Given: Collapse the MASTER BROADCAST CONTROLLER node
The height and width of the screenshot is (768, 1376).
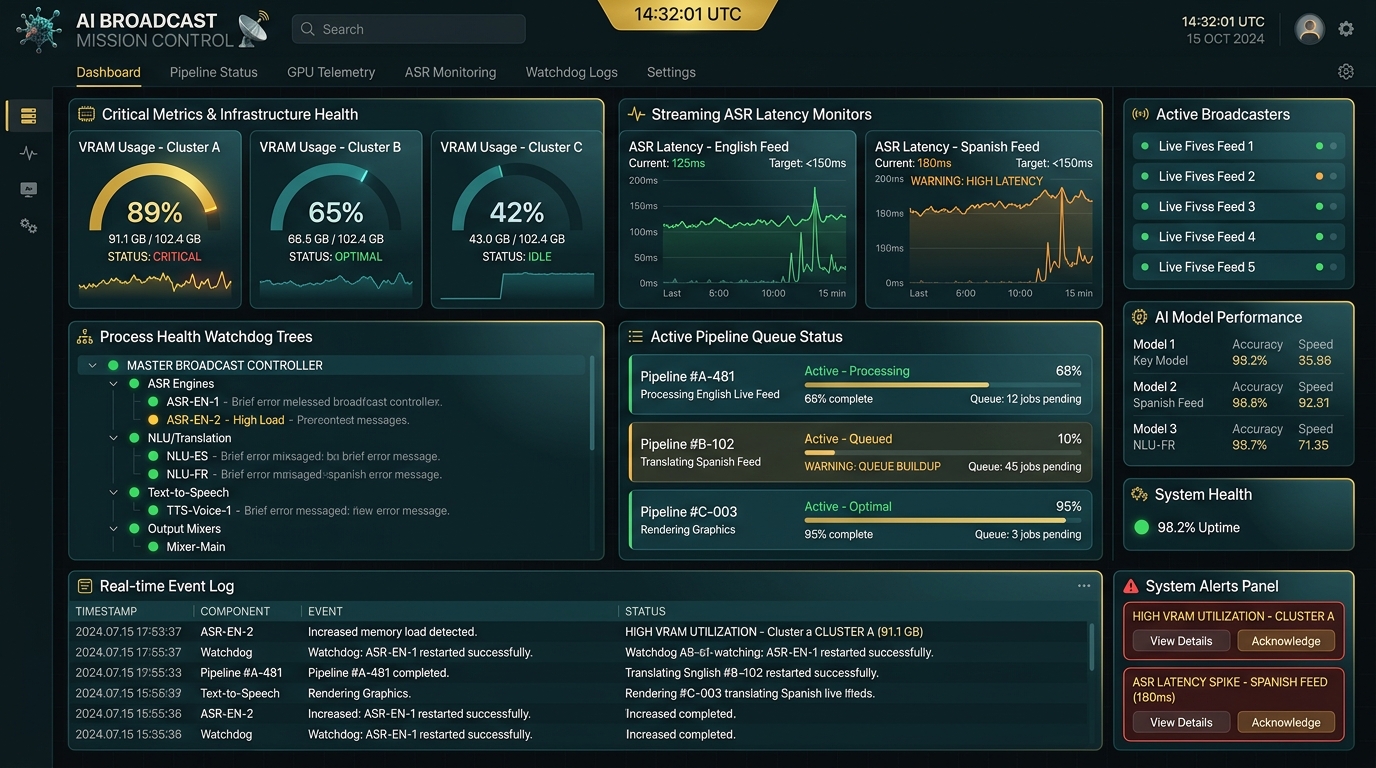Looking at the screenshot, I should pyautogui.click(x=92, y=366).
